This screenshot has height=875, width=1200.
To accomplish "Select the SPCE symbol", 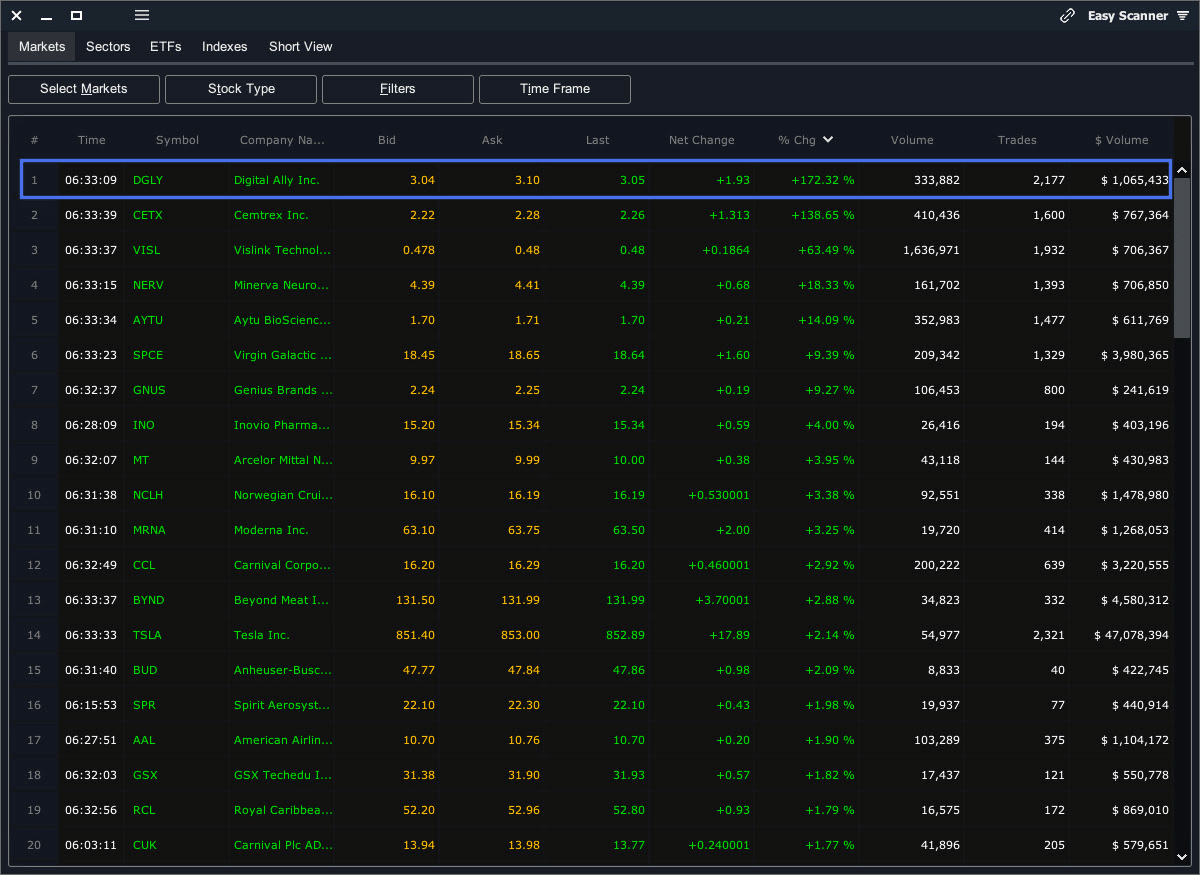I will coord(148,355).
